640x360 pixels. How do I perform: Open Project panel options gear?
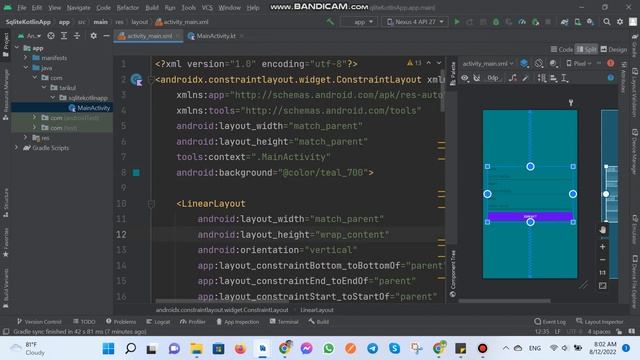pos(93,36)
